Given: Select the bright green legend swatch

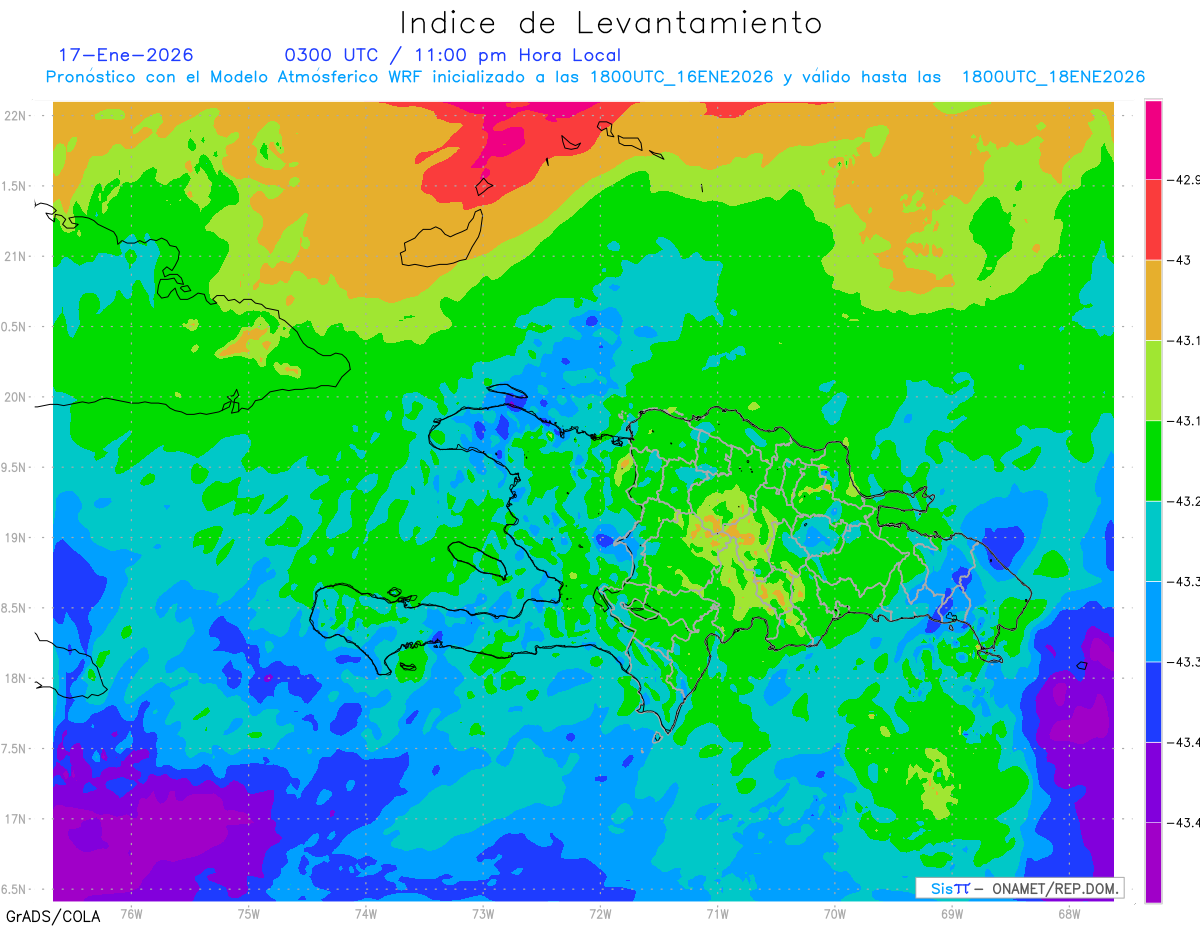Looking at the screenshot, I should coord(1153,460).
